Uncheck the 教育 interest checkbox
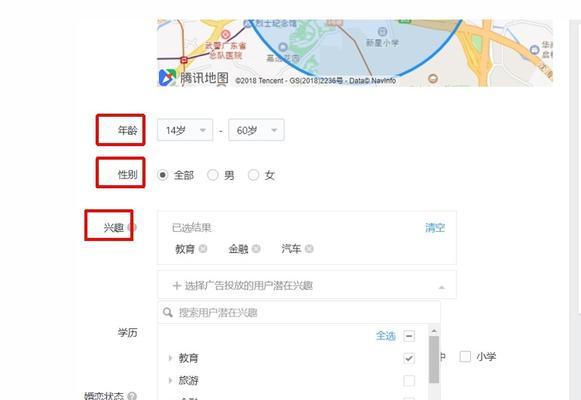 pos(409,358)
